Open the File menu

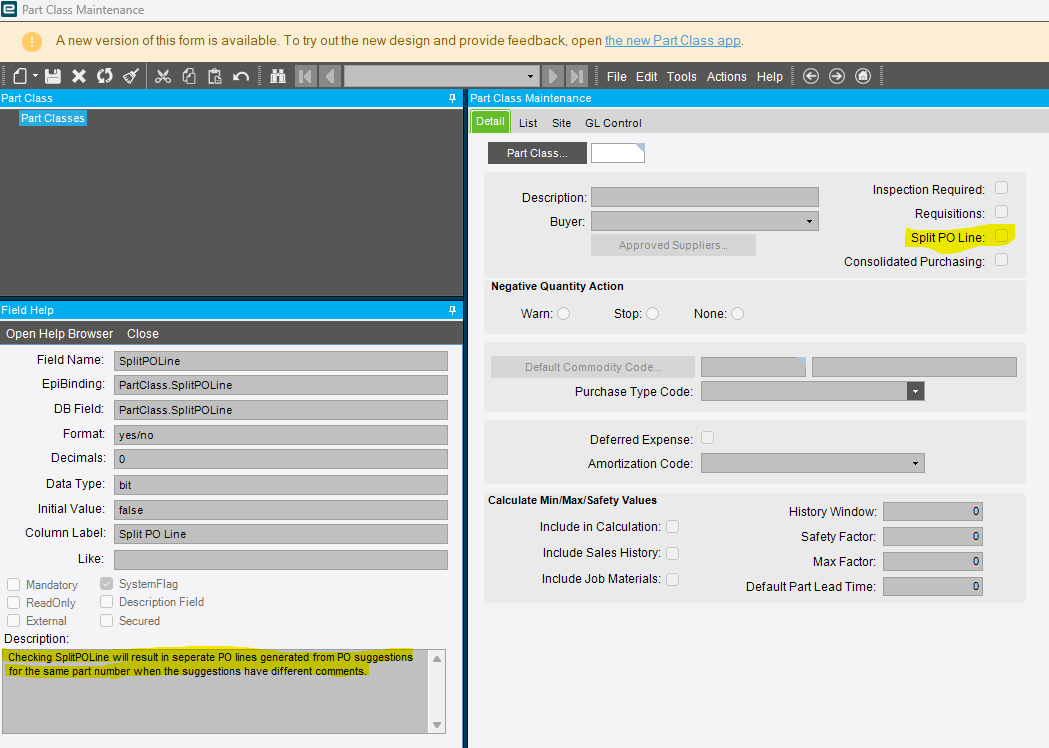coord(617,77)
